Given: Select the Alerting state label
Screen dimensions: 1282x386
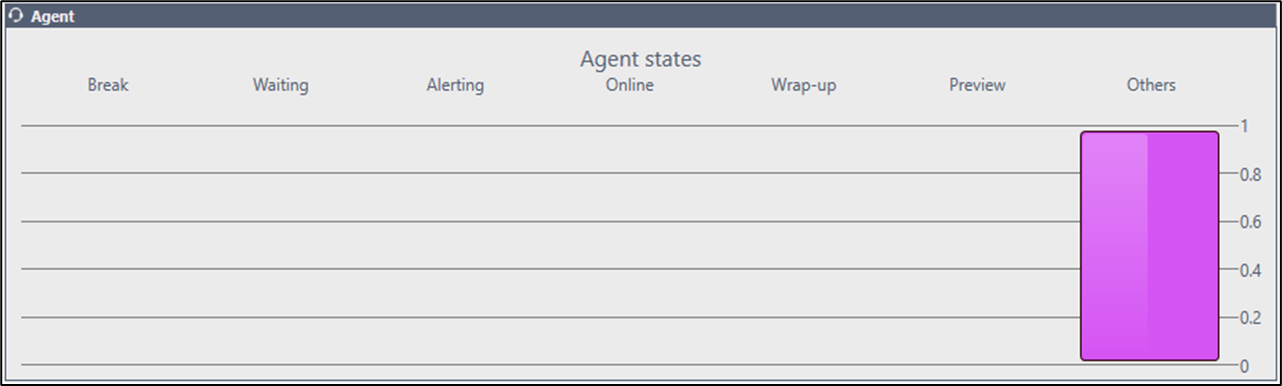Looking at the screenshot, I should 455,85.
